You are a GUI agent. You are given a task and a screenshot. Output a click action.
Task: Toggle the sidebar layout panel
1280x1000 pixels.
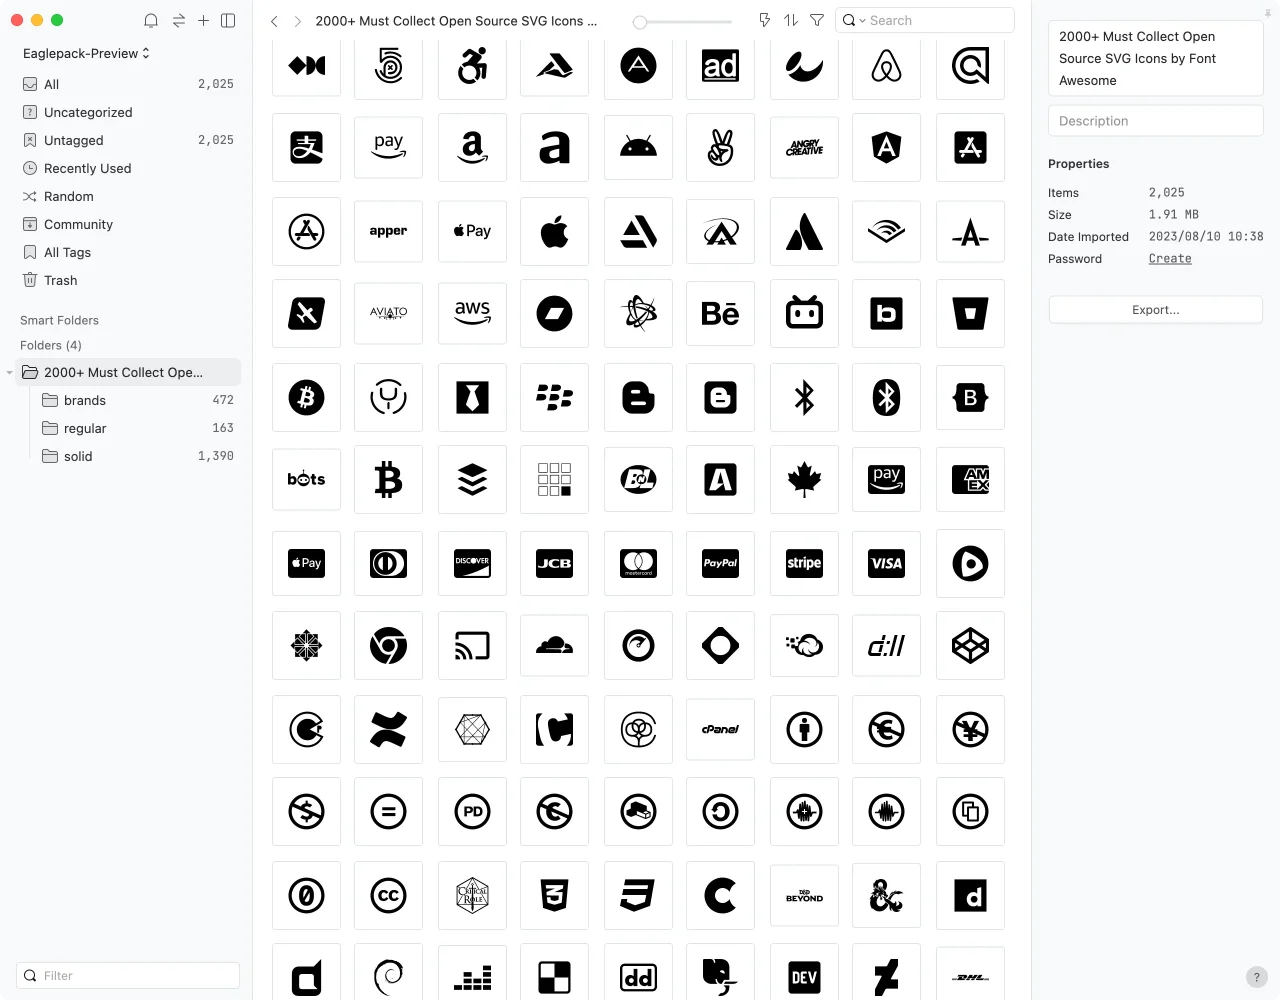tap(228, 20)
